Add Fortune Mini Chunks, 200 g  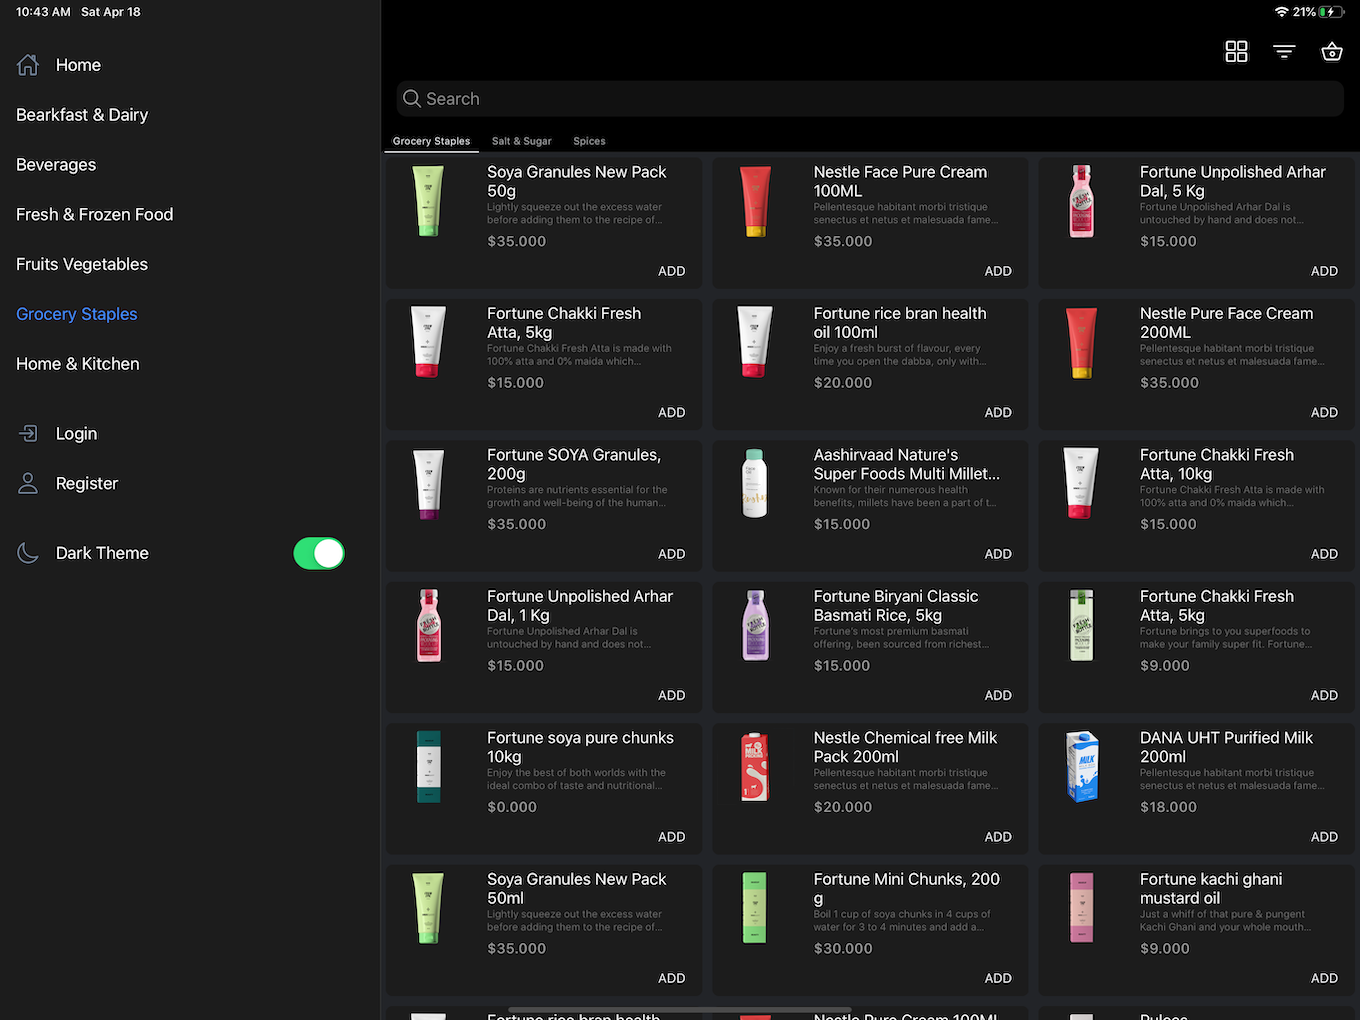tap(998, 978)
